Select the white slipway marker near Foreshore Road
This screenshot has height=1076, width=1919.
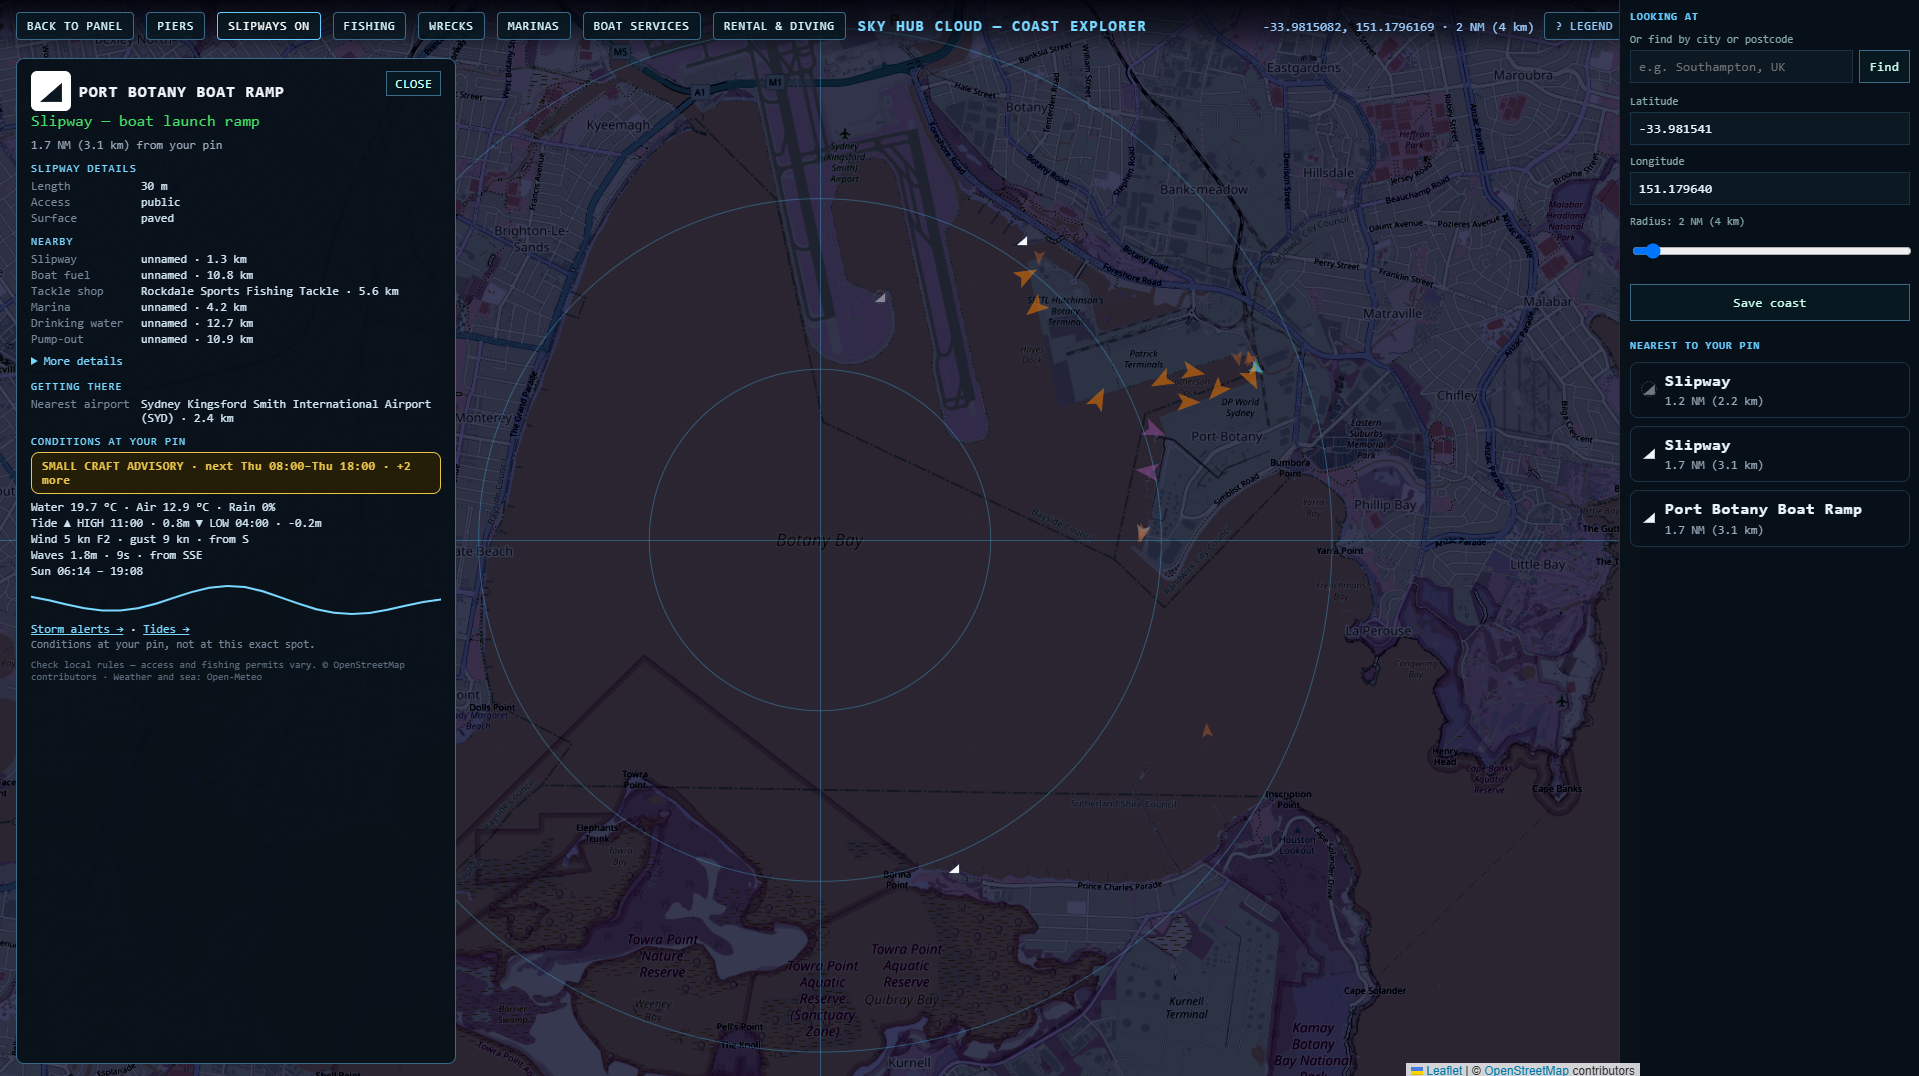pyautogui.click(x=1022, y=241)
